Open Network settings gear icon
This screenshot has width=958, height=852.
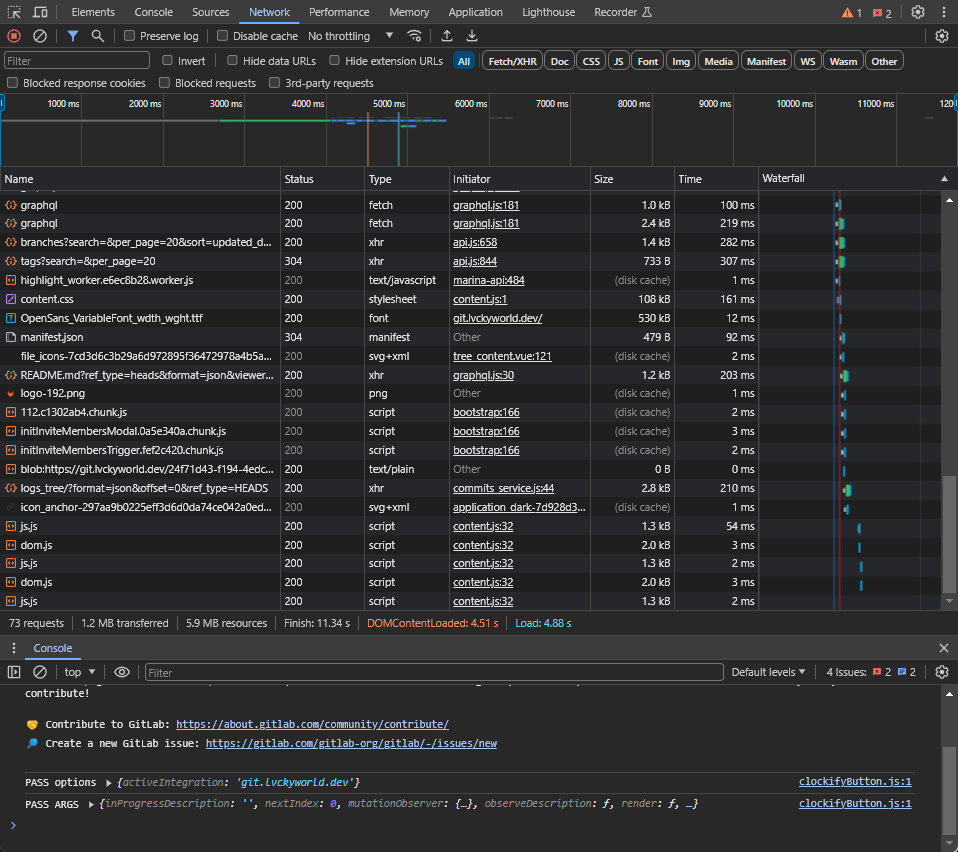(941, 36)
